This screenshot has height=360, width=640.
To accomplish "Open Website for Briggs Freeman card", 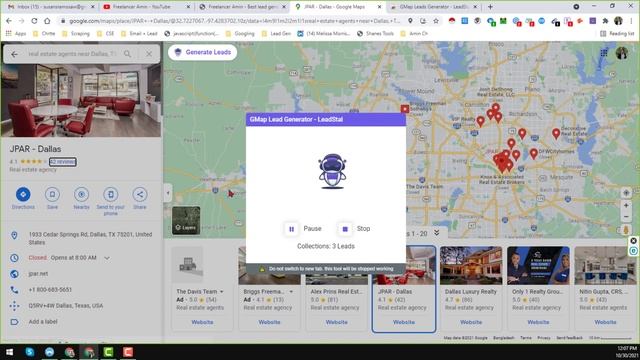I will pos(269,322).
